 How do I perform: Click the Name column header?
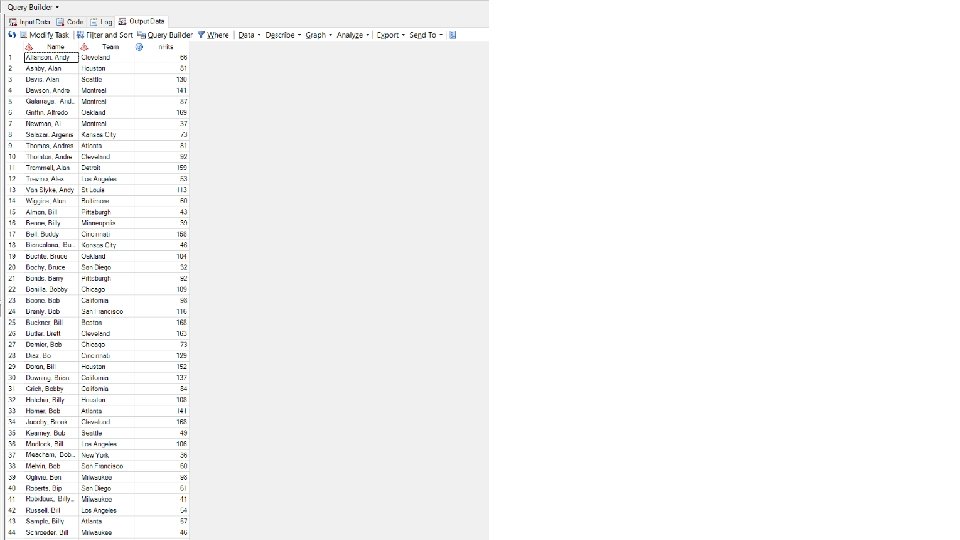click(55, 47)
